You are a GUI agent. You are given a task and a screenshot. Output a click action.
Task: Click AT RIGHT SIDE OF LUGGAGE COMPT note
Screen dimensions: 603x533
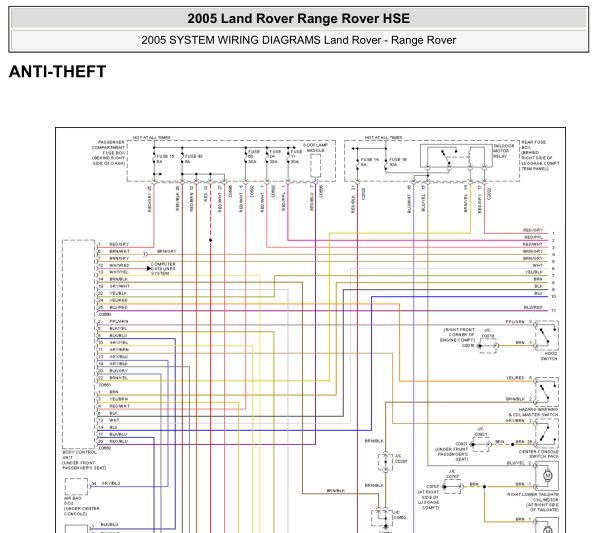pos(428,500)
